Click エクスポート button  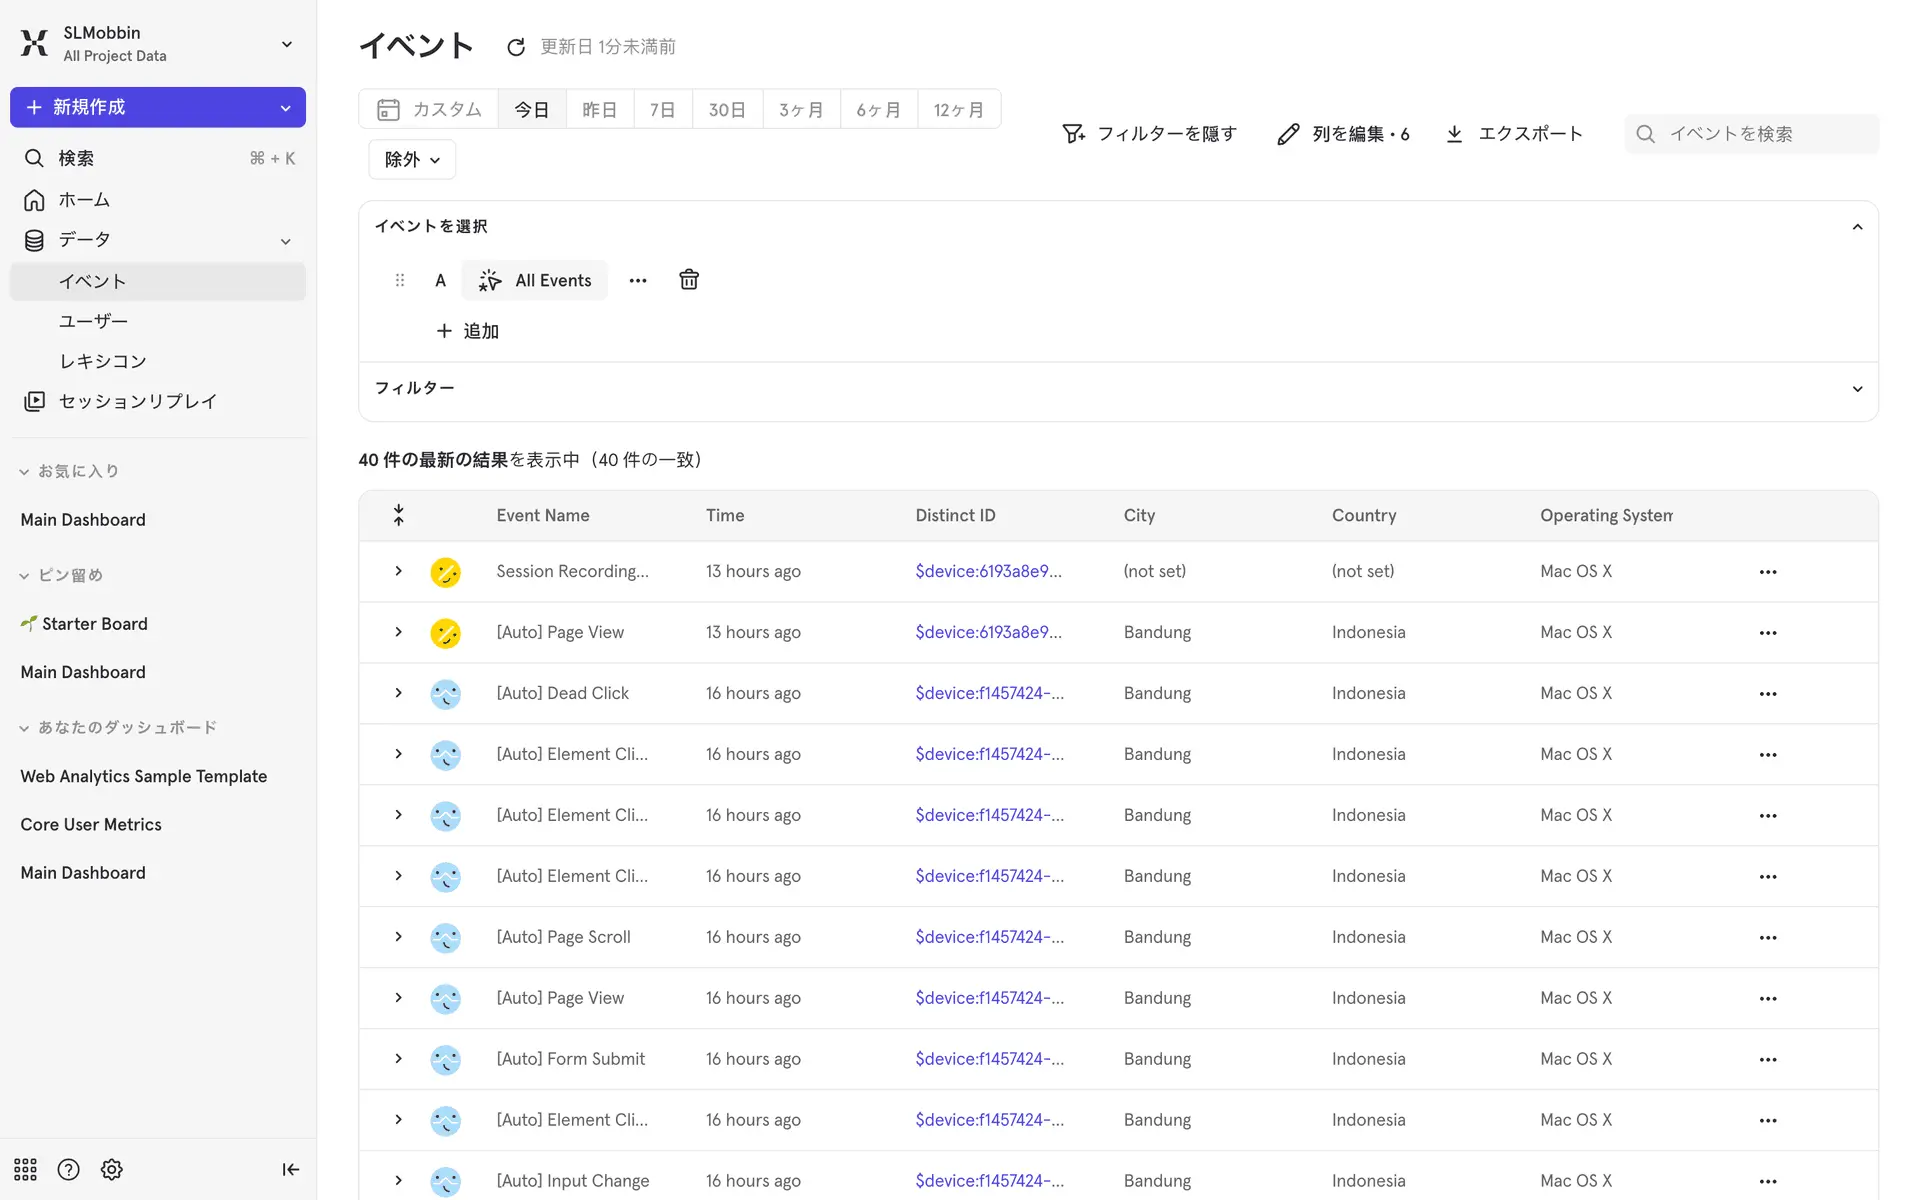[1514, 134]
